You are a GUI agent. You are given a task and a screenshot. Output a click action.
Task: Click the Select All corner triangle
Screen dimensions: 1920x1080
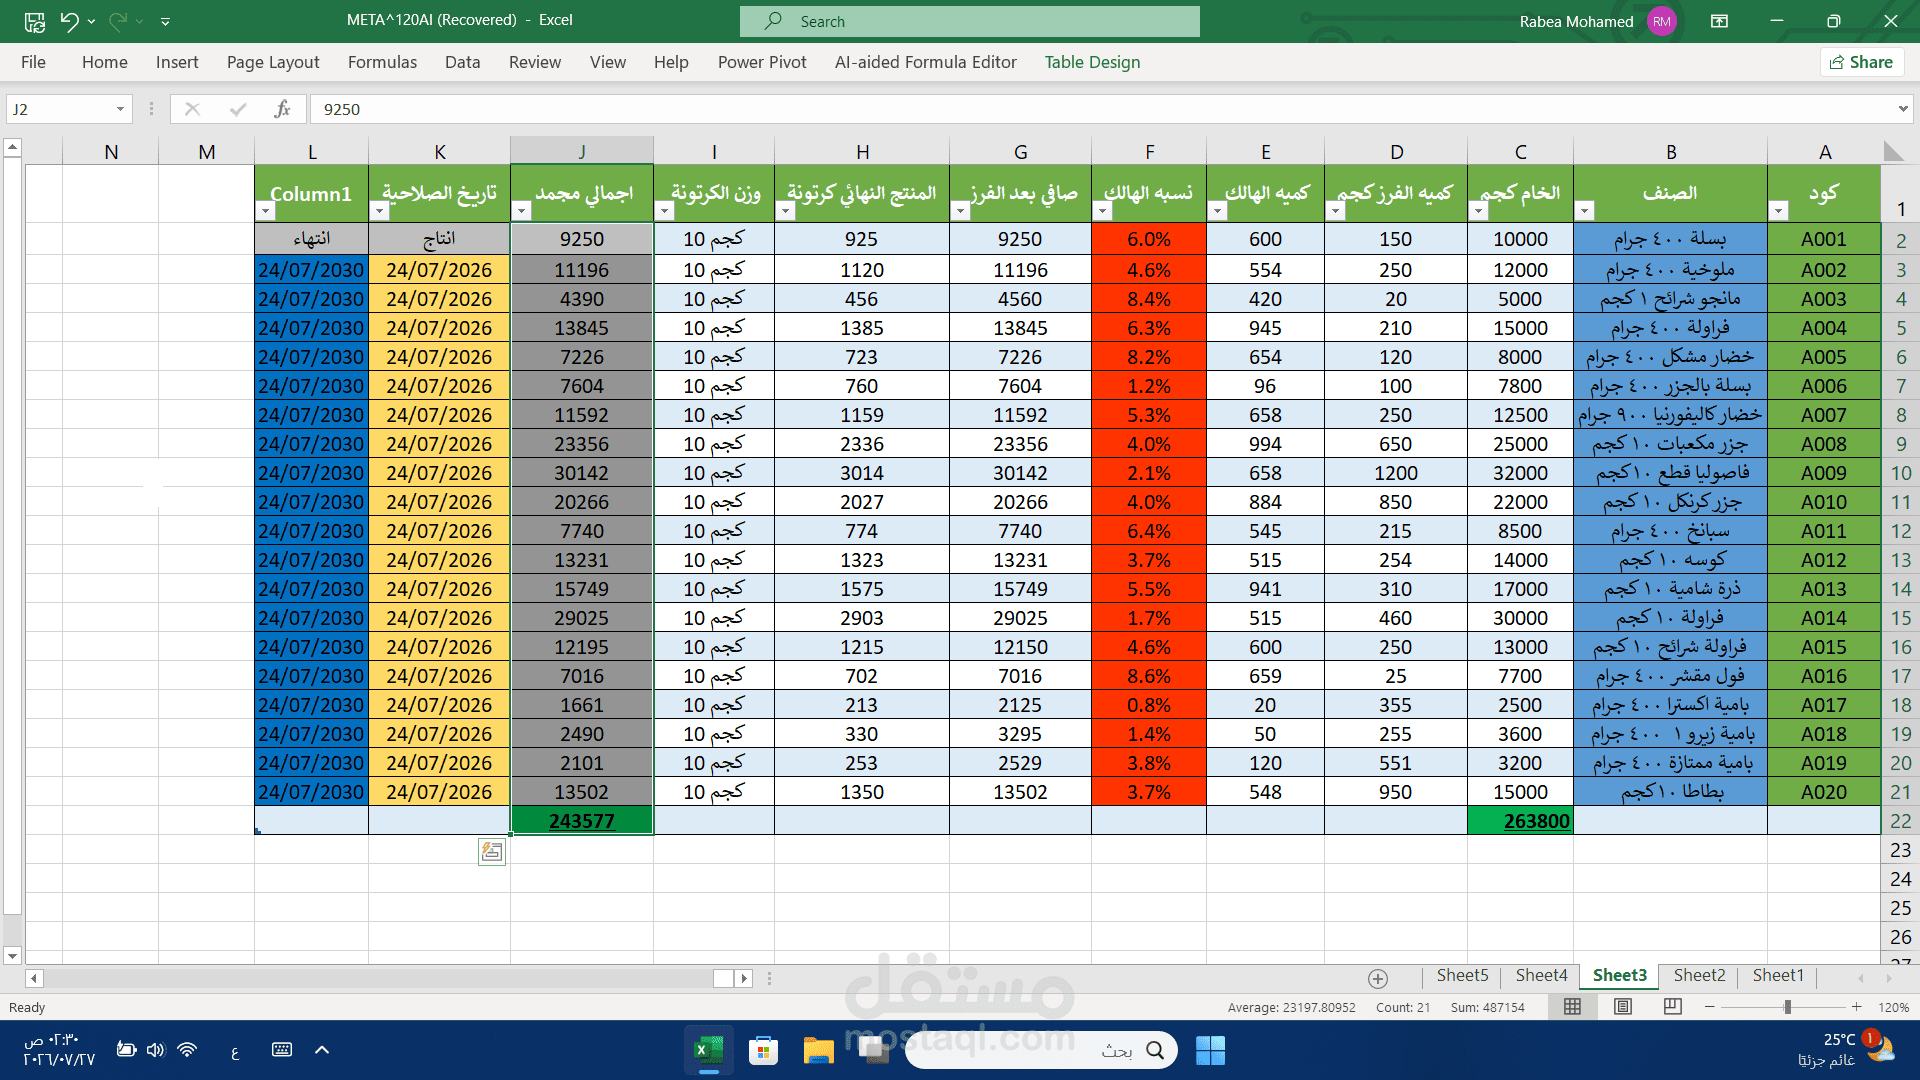[x=1892, y=151]
